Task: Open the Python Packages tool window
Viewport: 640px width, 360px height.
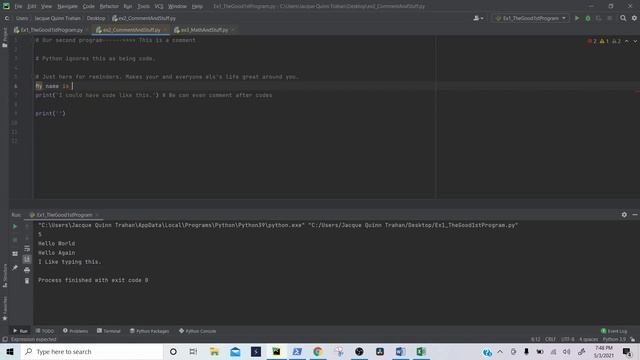Action: point(149,331)
